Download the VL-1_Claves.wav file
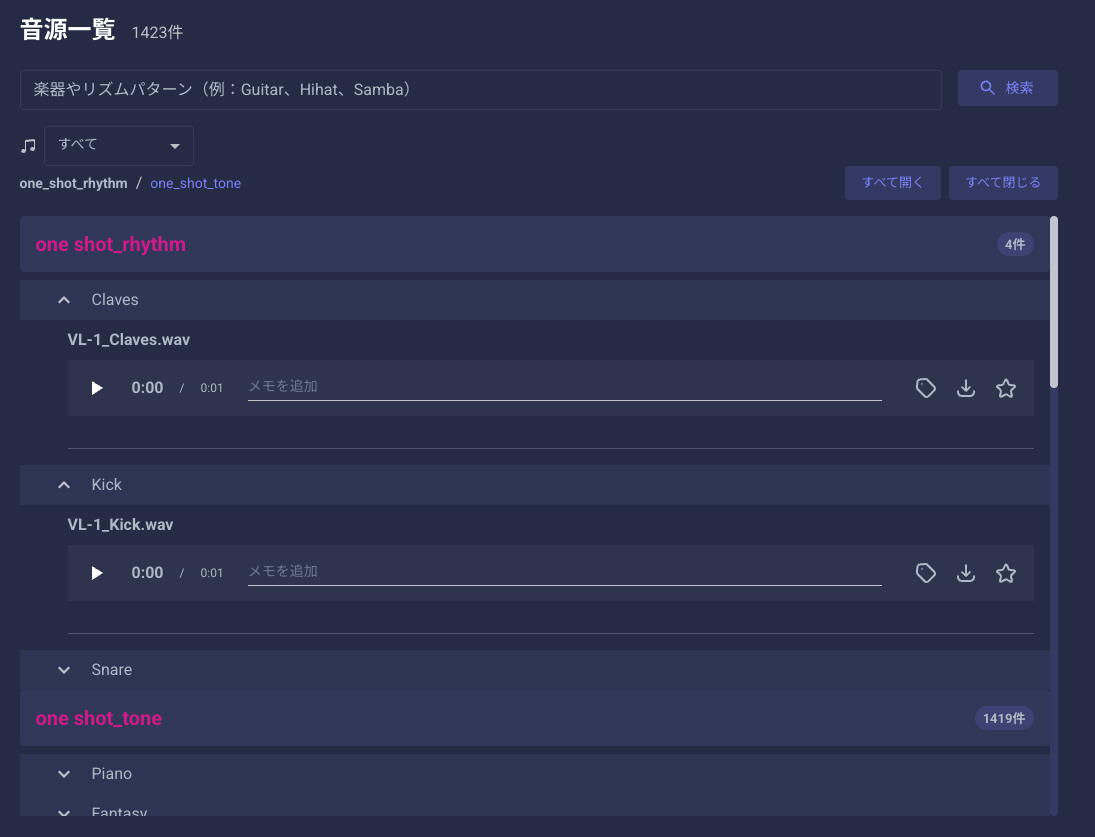 coord(966,388)
